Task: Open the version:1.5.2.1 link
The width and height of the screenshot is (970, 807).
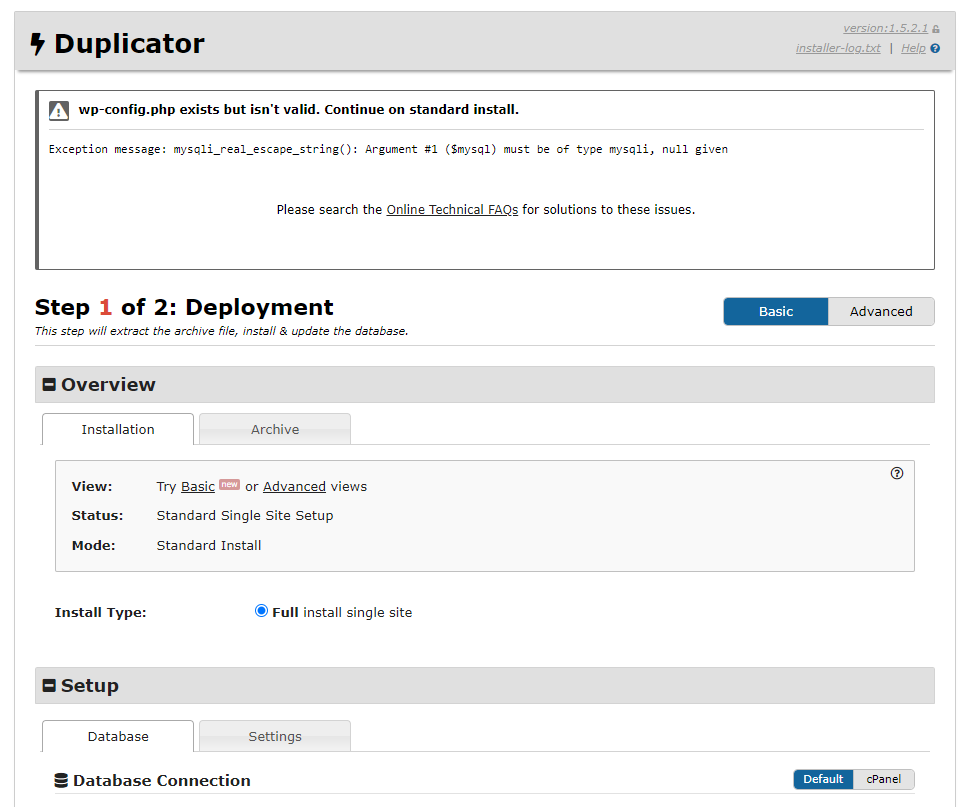Action: tap(885, 28)
